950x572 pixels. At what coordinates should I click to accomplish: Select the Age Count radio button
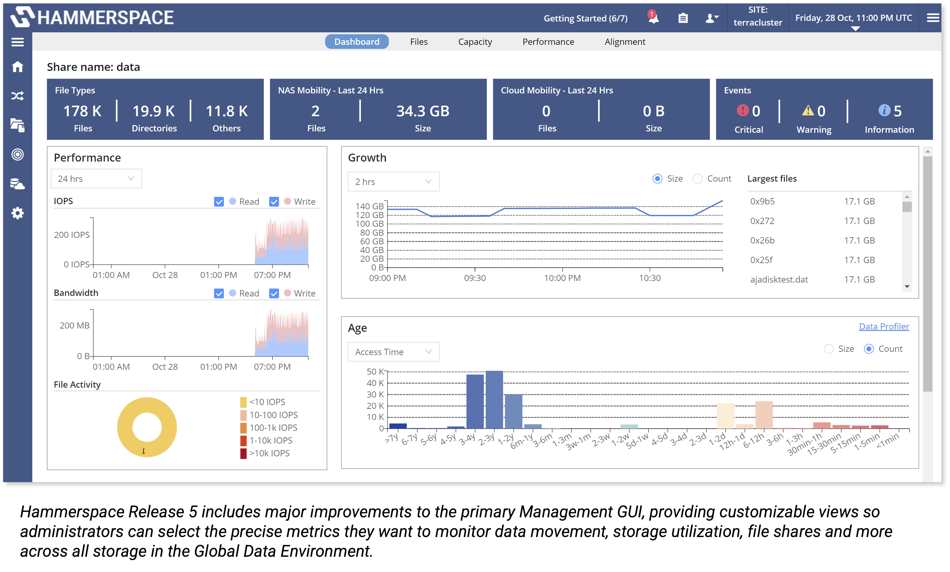(868, 349)
